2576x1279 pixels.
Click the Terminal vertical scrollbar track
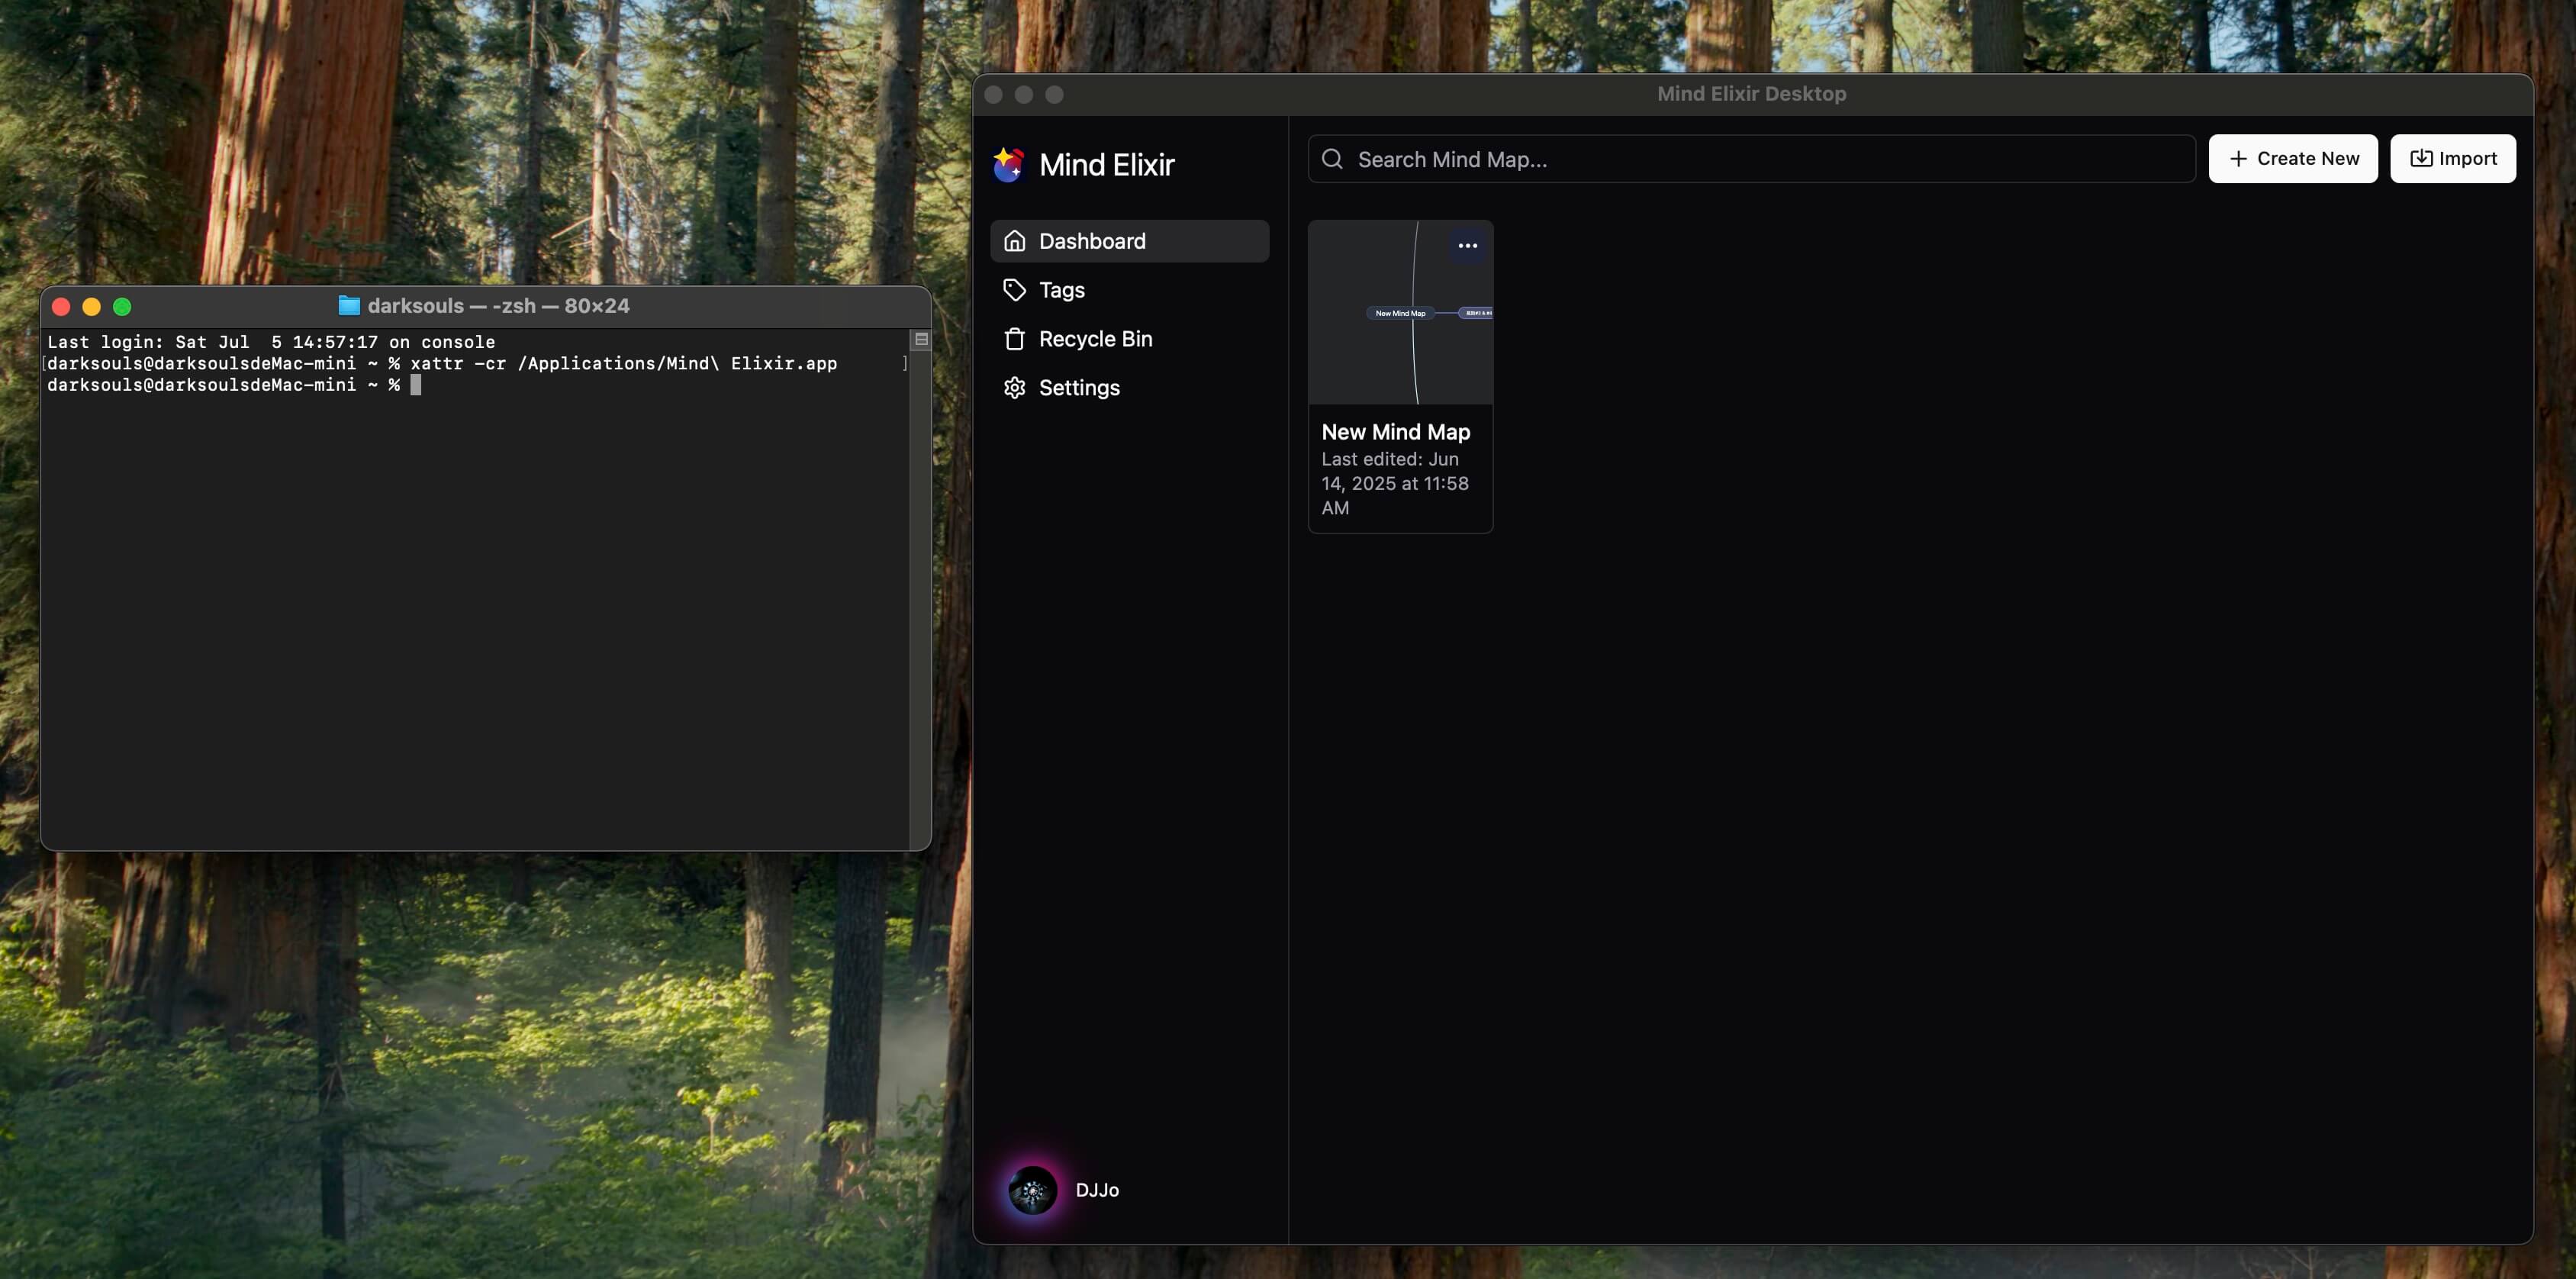[x=921, y=600]
